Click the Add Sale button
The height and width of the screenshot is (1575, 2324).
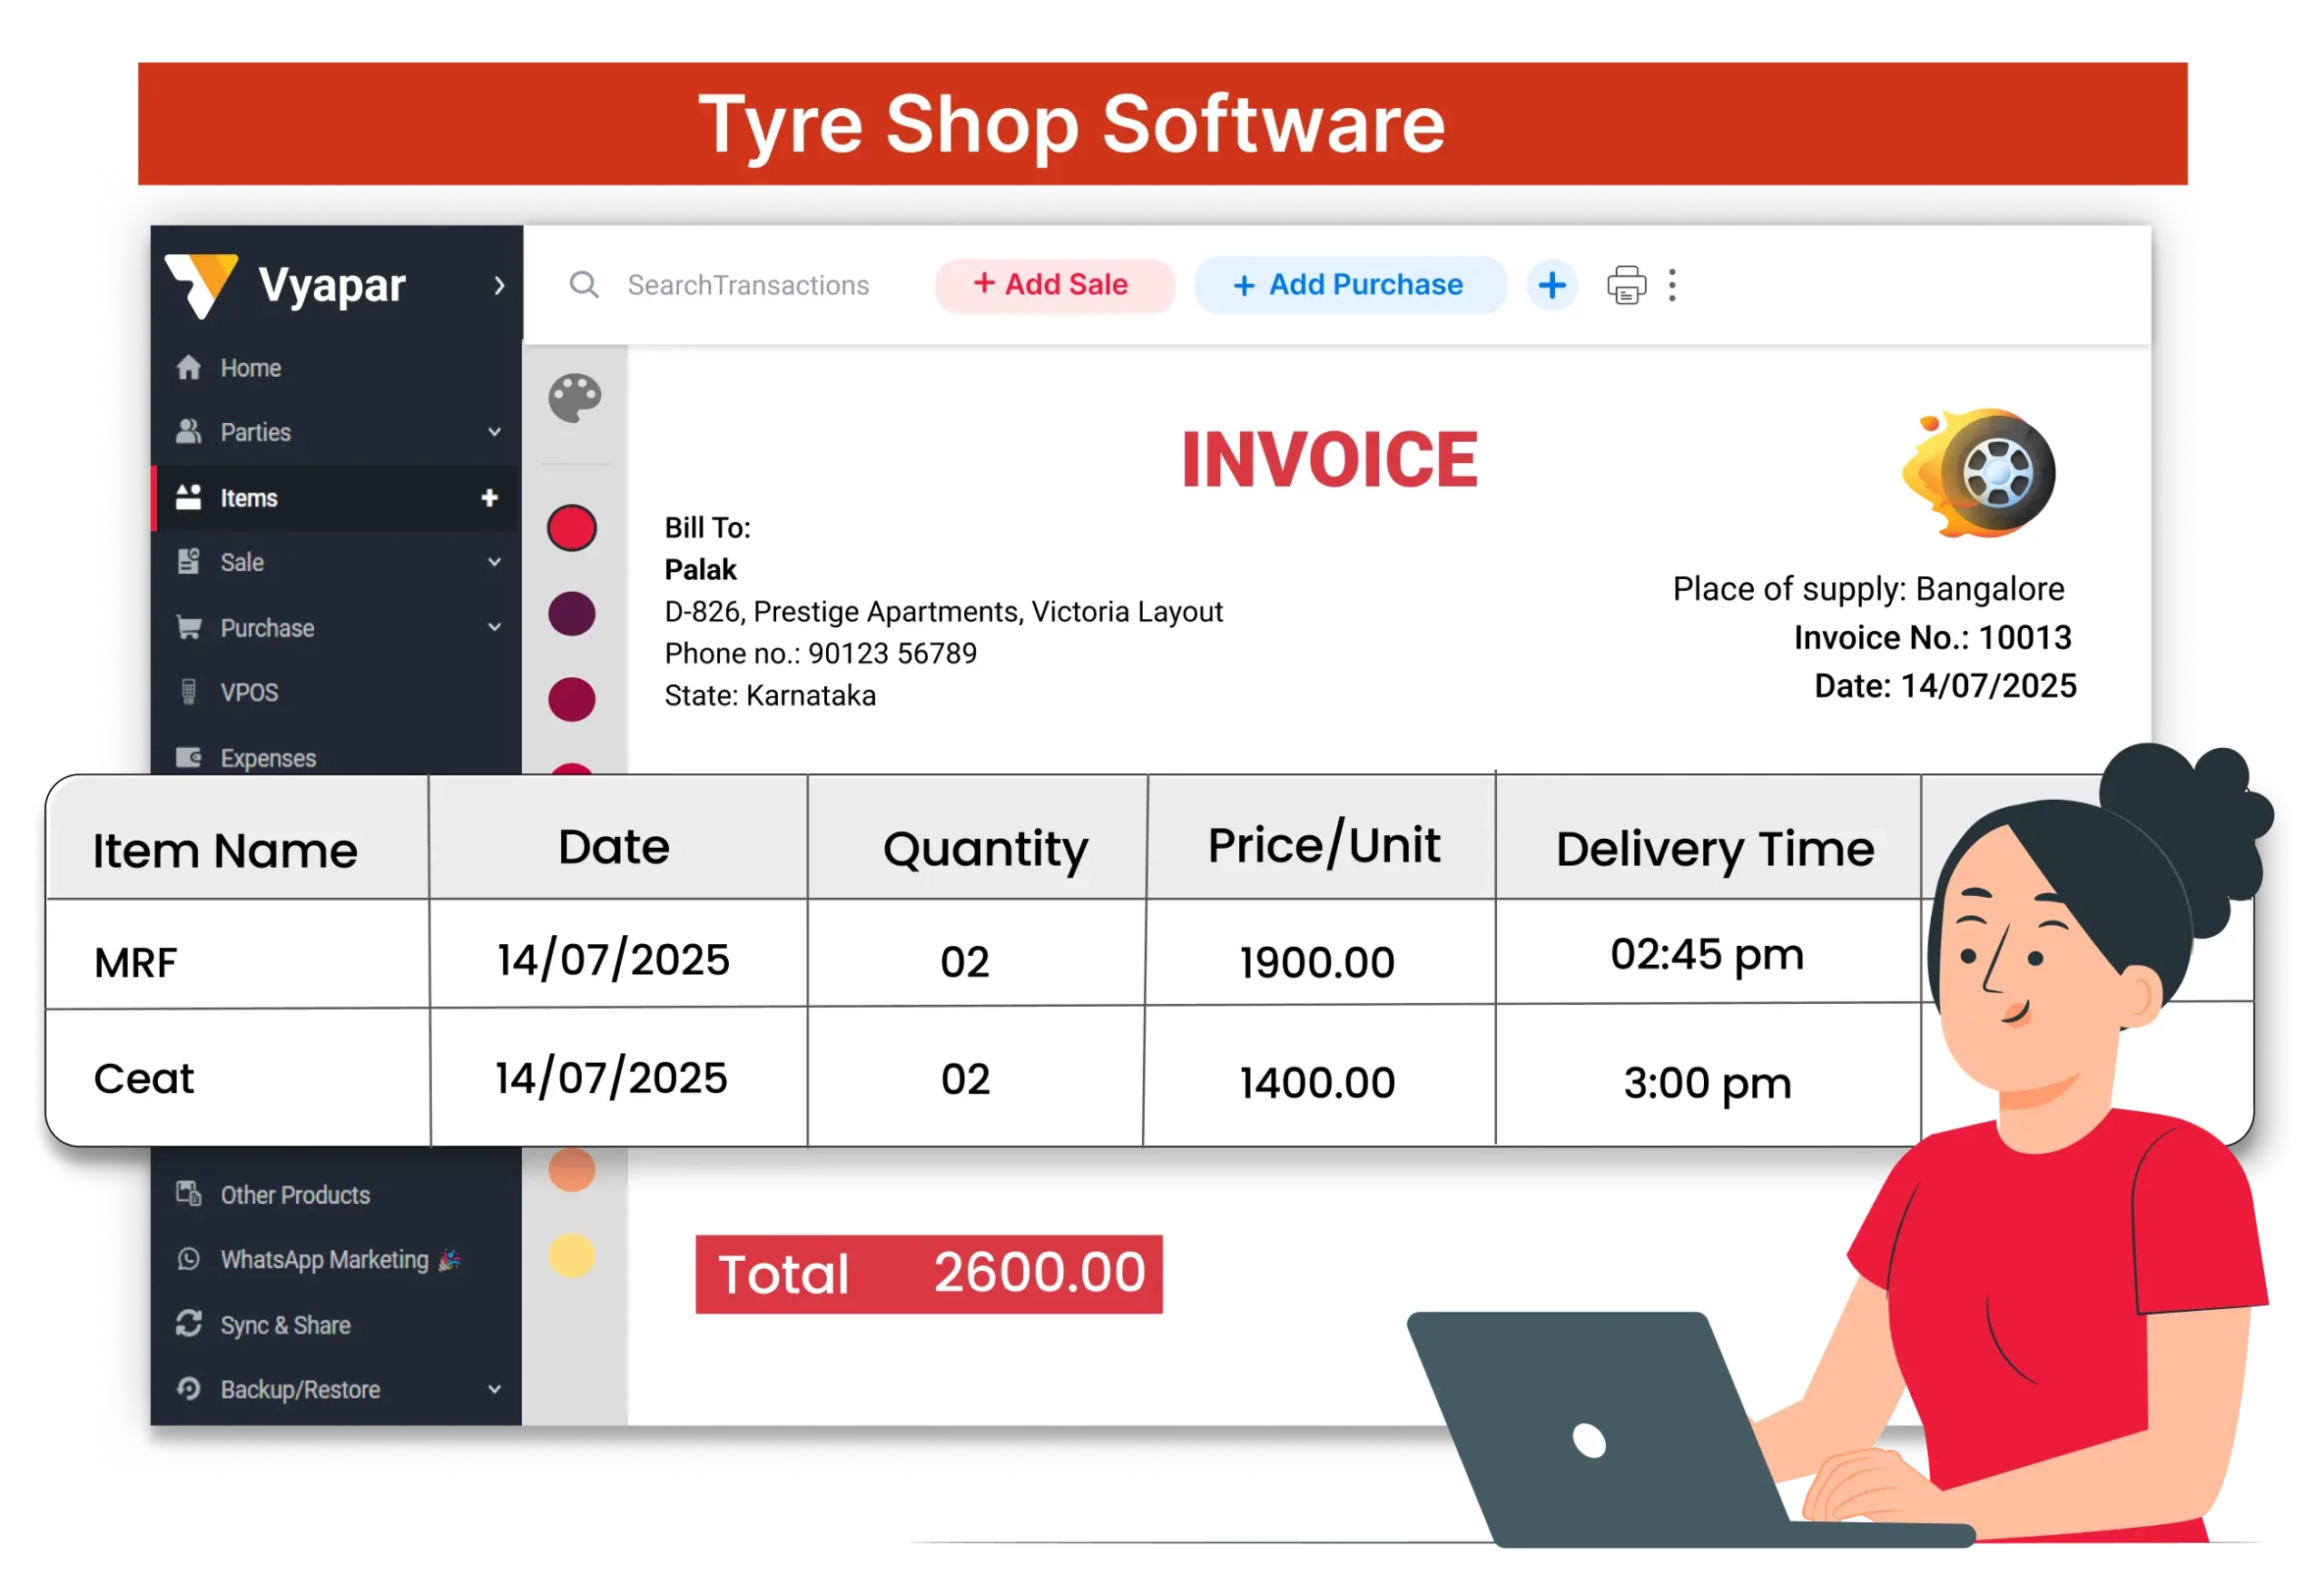1053,286
